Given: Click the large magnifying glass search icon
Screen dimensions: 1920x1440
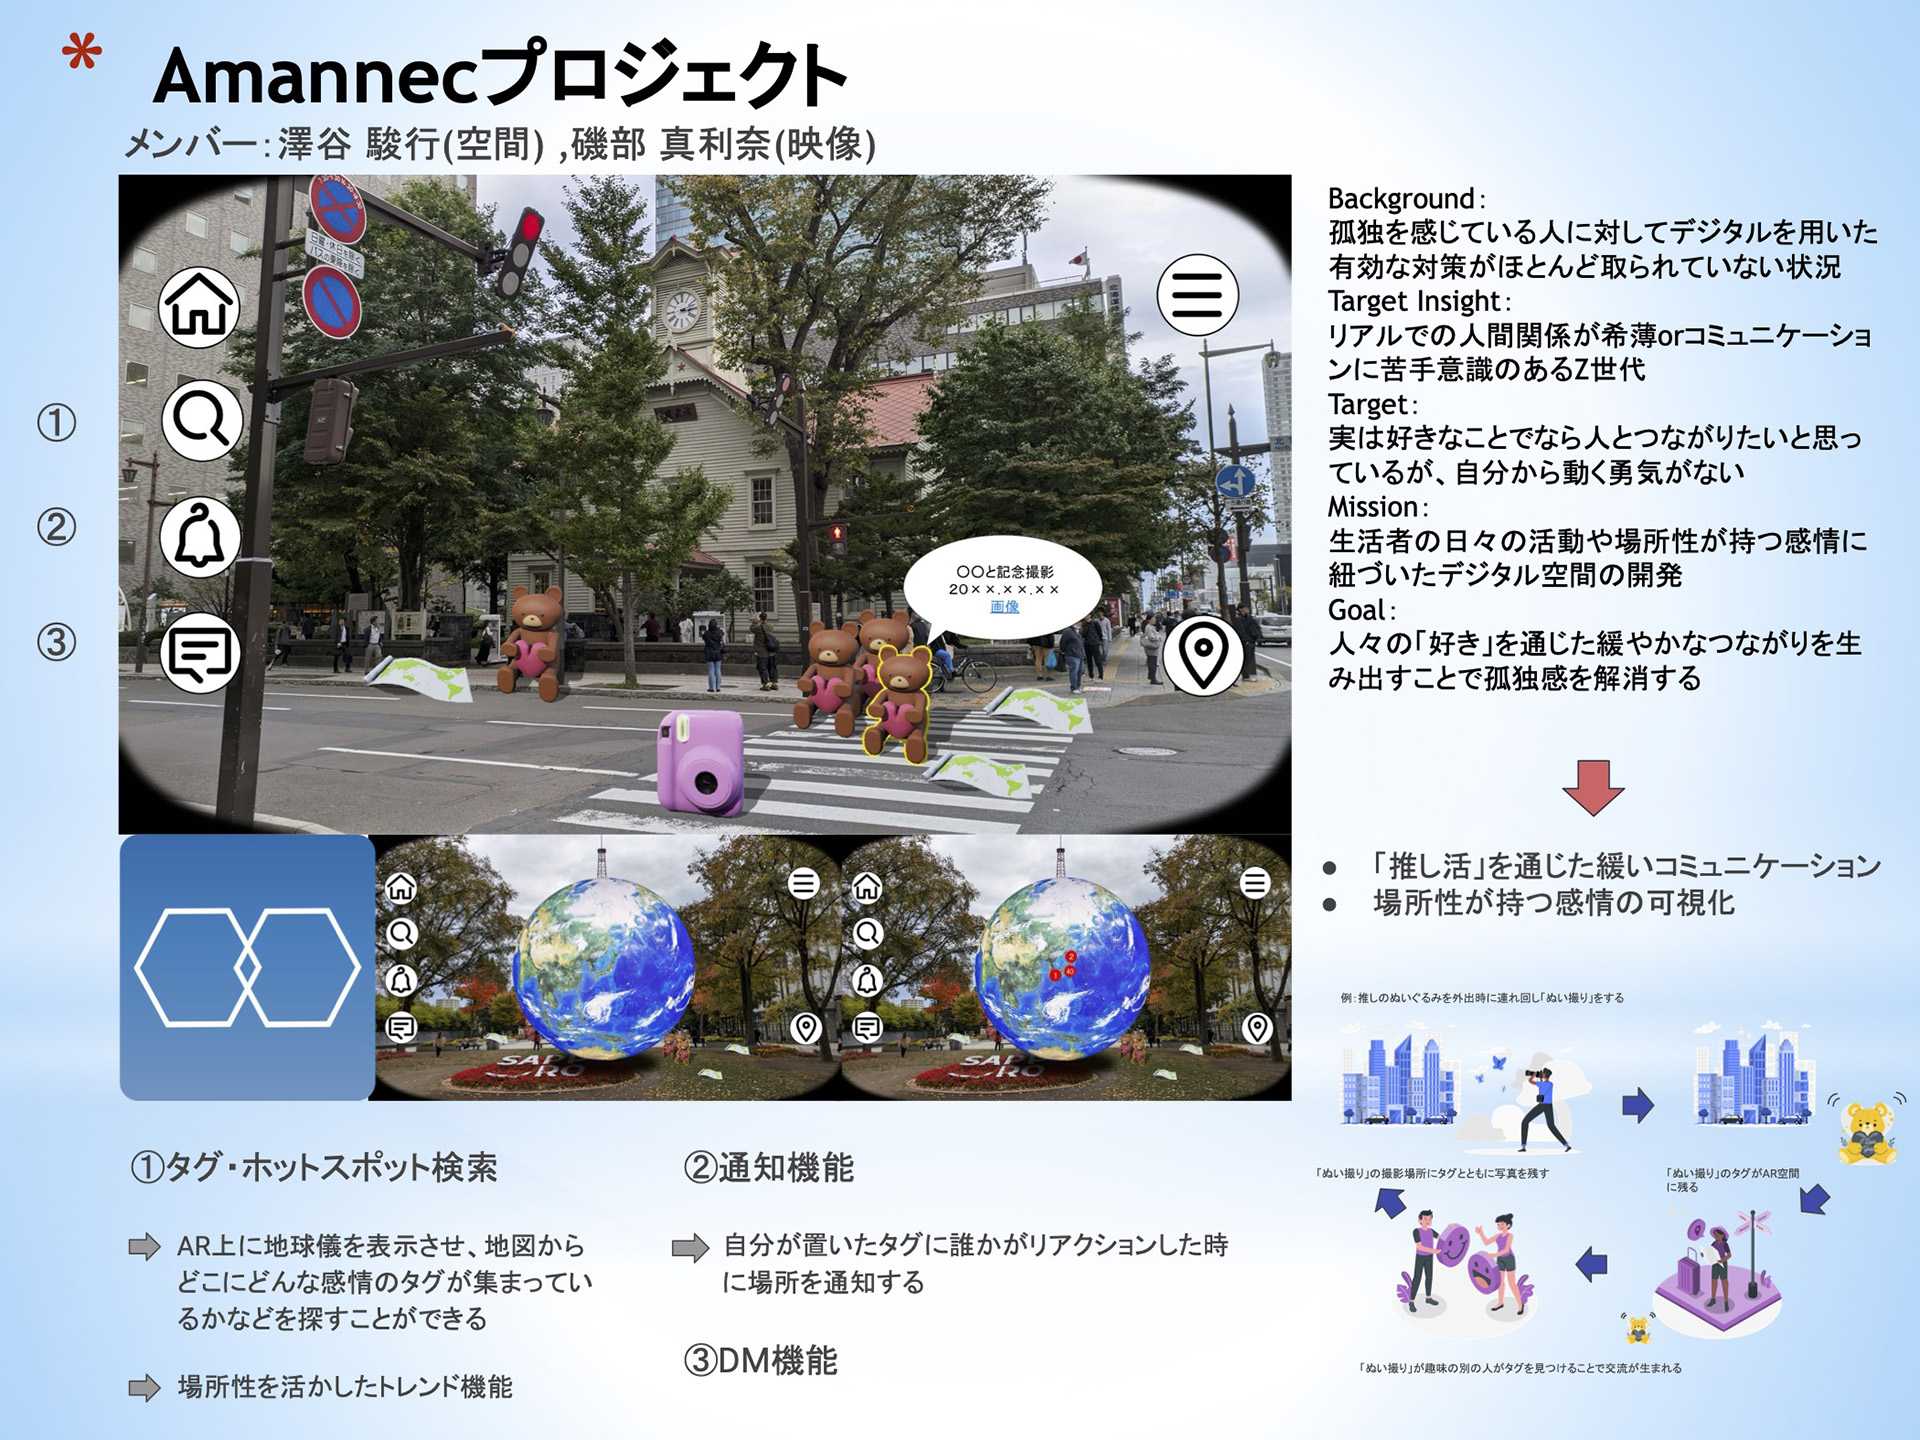Looking at the screenshot, I should 202,420.
